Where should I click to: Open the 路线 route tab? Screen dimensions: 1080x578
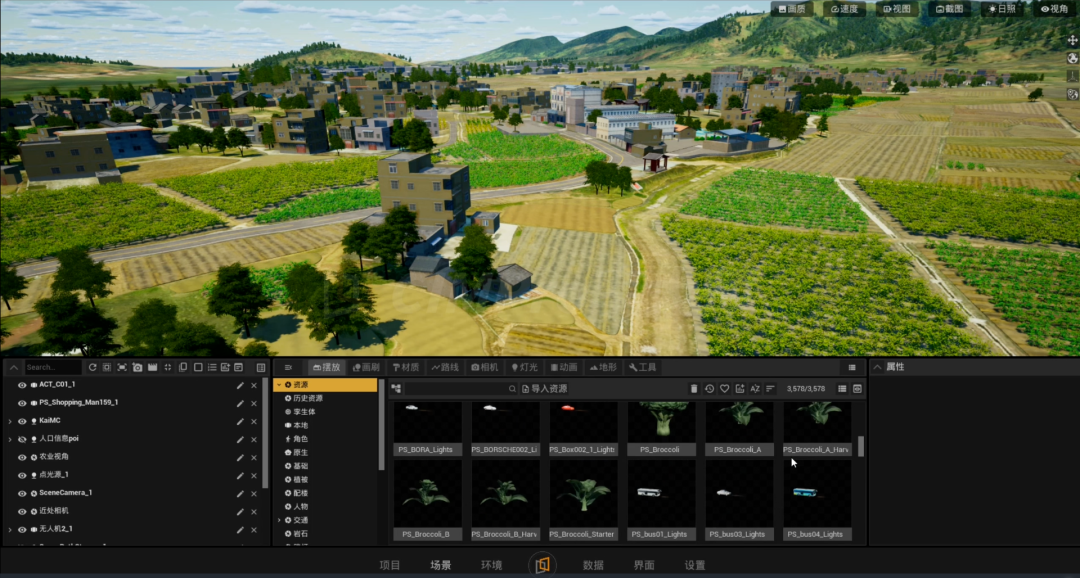point(446,367)
